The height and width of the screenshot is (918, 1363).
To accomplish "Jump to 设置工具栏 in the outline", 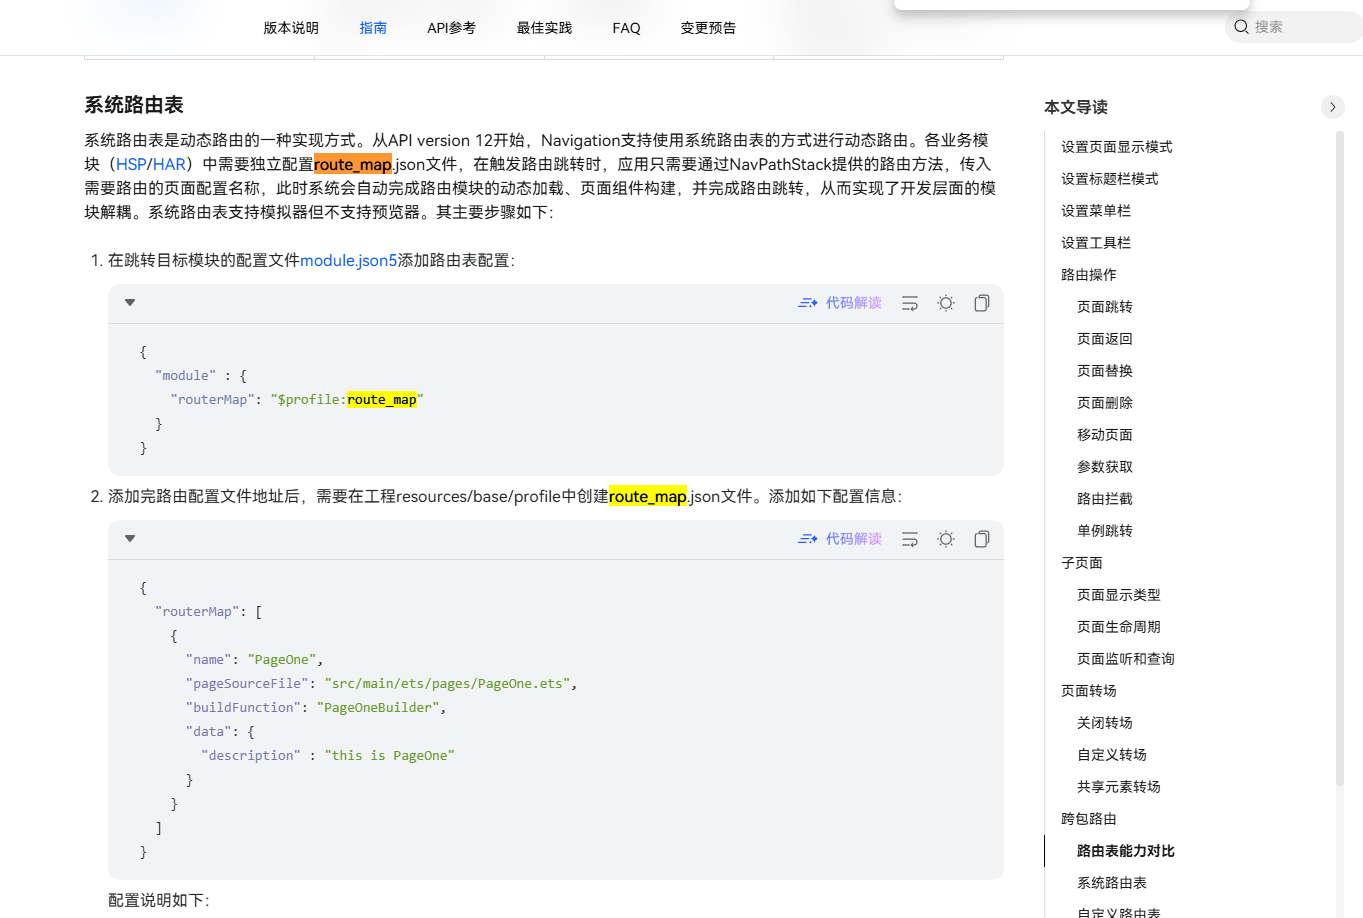I will coord(1095,243).
